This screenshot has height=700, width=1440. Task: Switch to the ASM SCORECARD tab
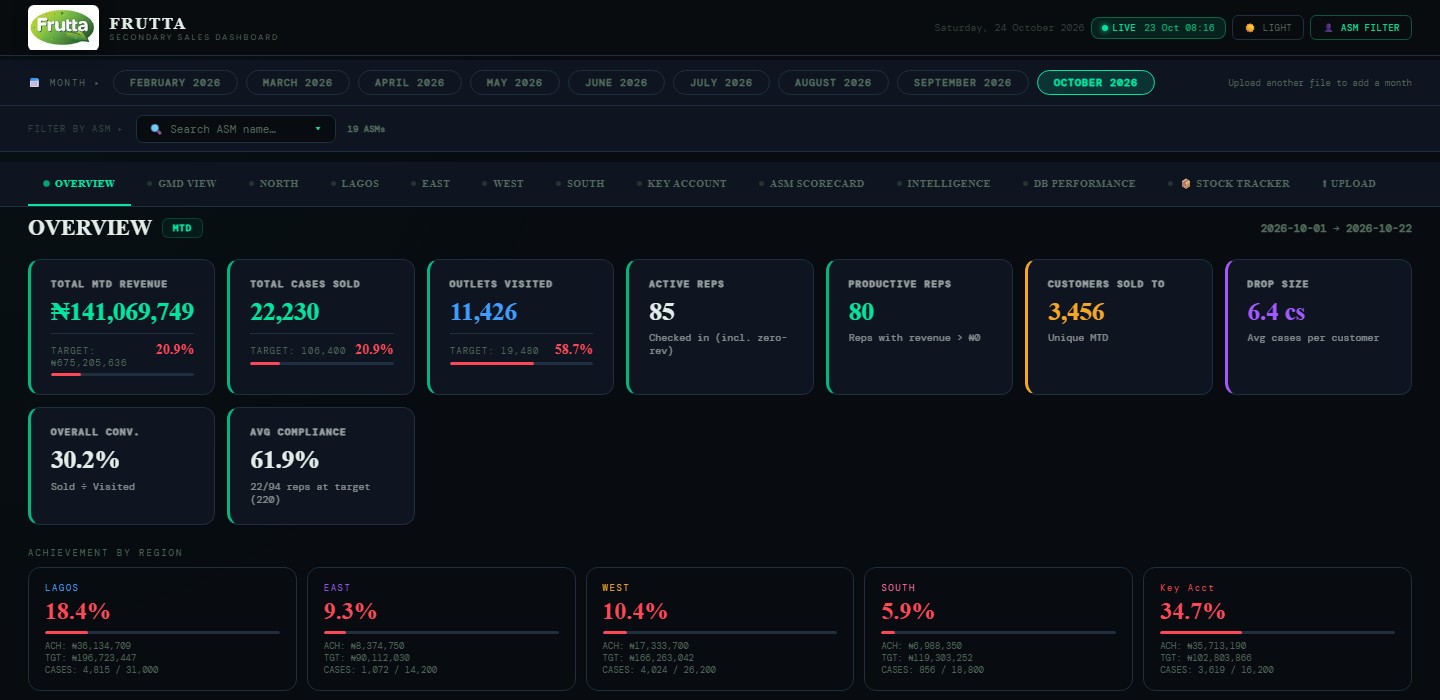[811, 184]
